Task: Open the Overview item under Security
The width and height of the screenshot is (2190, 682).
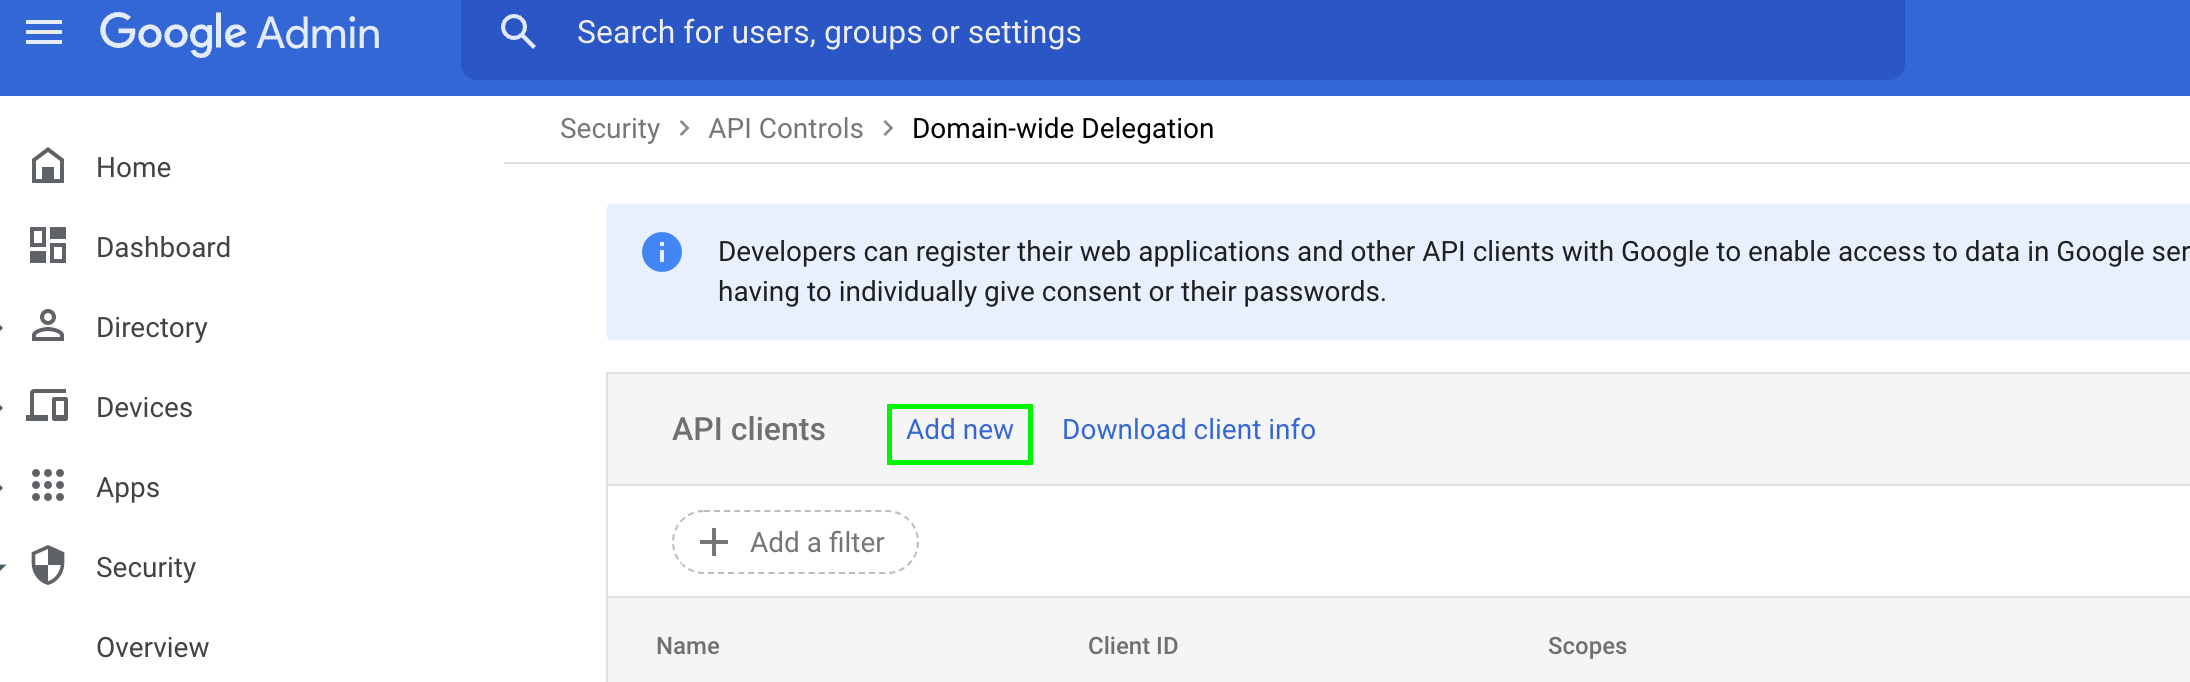Action: tap(153, 647)
